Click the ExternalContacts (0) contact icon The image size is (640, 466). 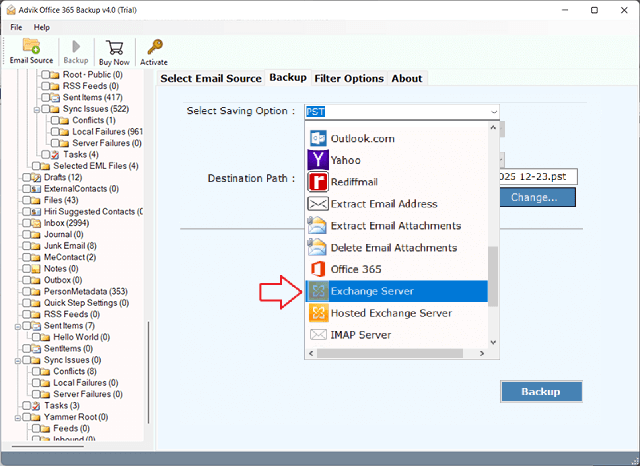[x=36, y=189]
